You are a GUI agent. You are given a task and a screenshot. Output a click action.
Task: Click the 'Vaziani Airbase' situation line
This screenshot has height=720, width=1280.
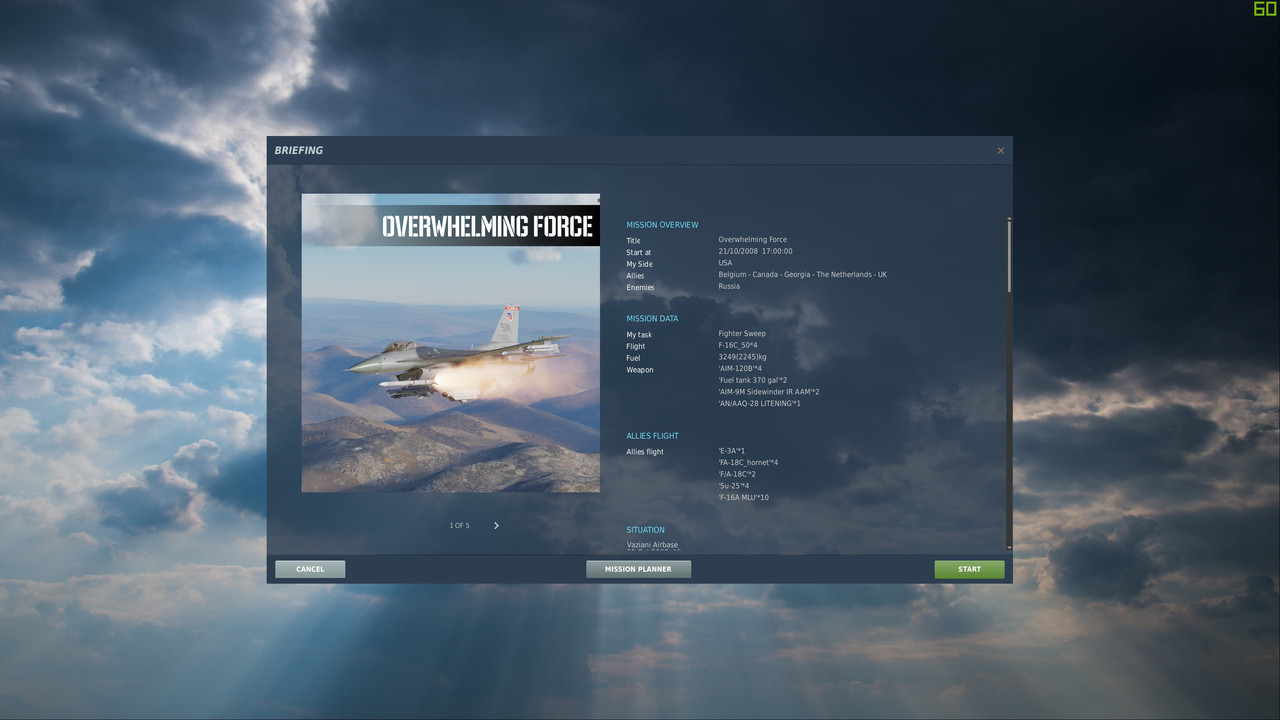652,545
